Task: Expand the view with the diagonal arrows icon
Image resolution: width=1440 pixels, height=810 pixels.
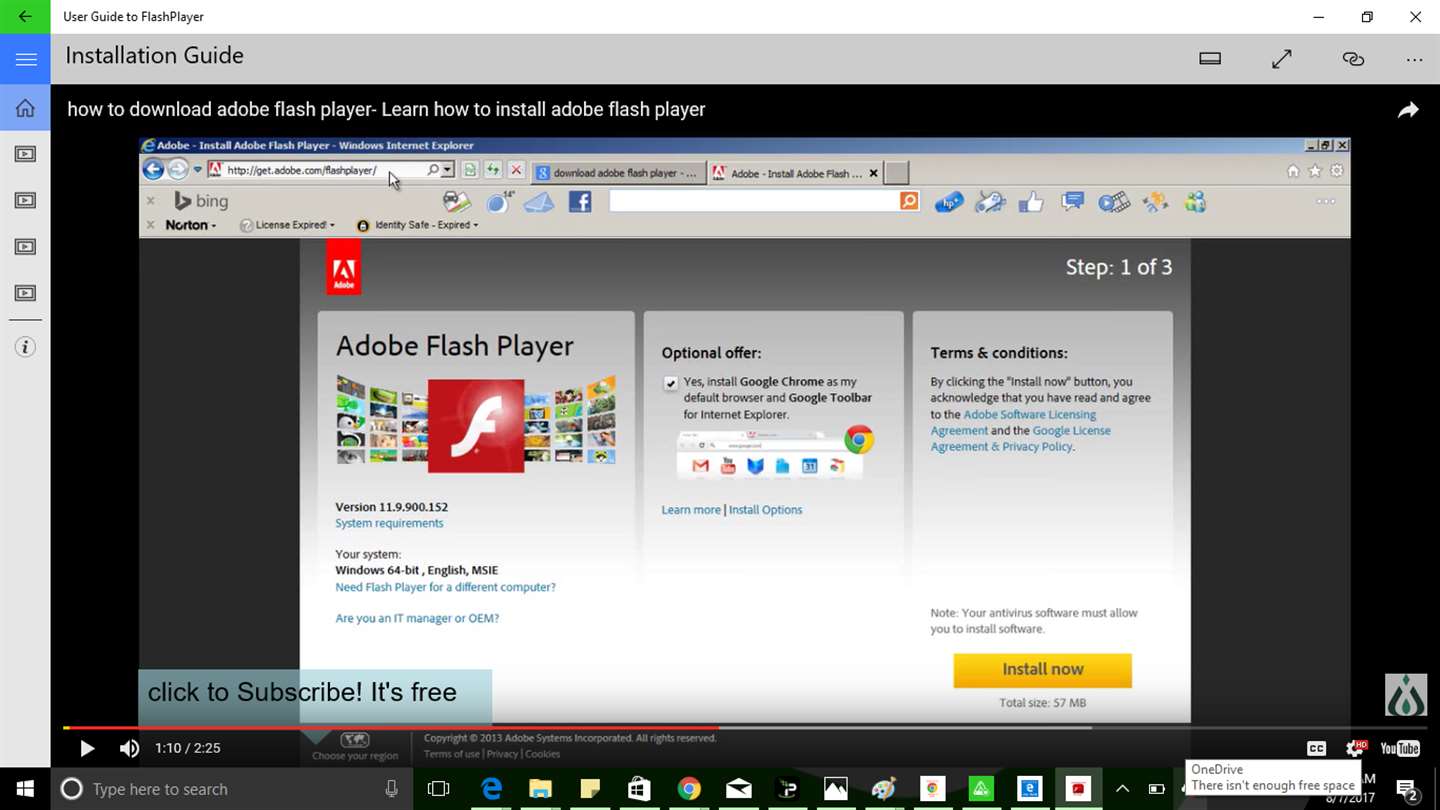Action: click(1282, 59)
